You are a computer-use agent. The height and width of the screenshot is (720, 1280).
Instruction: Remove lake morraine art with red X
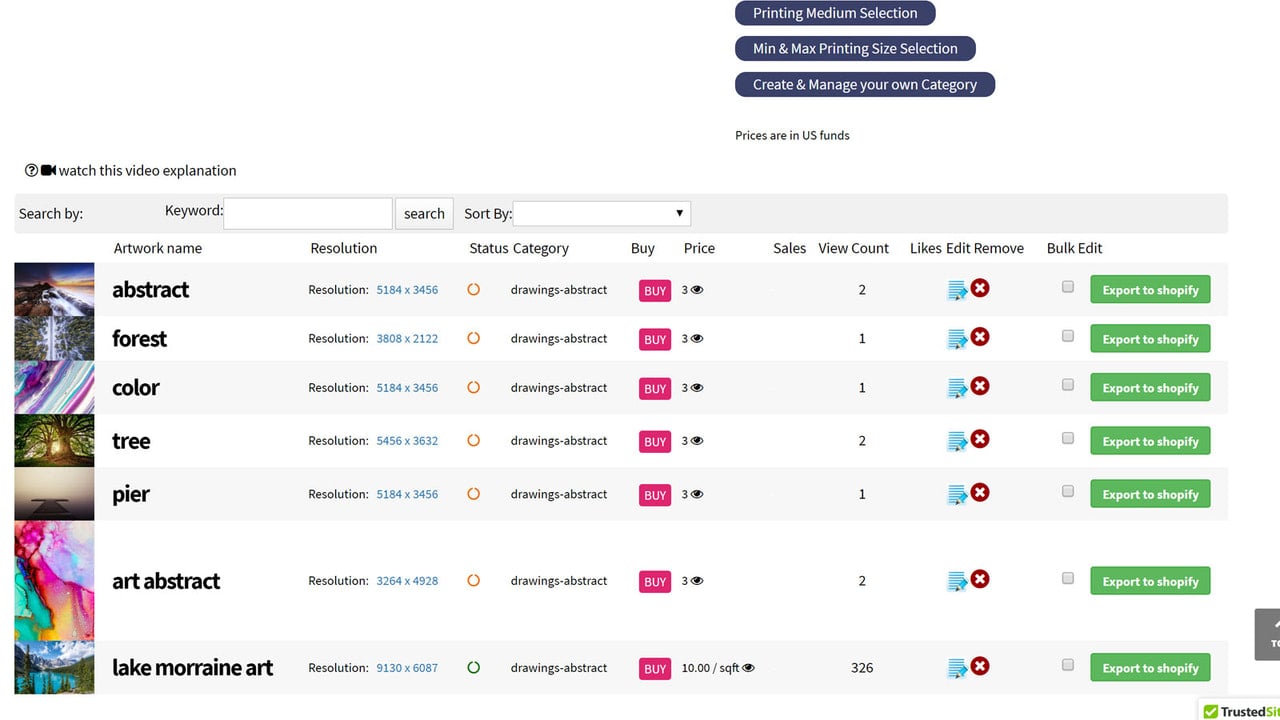tap(980, 666)
